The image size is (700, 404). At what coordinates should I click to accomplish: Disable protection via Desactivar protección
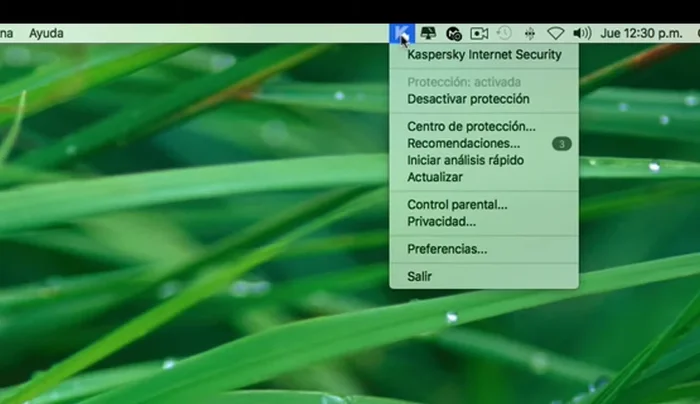coord(468,99)
